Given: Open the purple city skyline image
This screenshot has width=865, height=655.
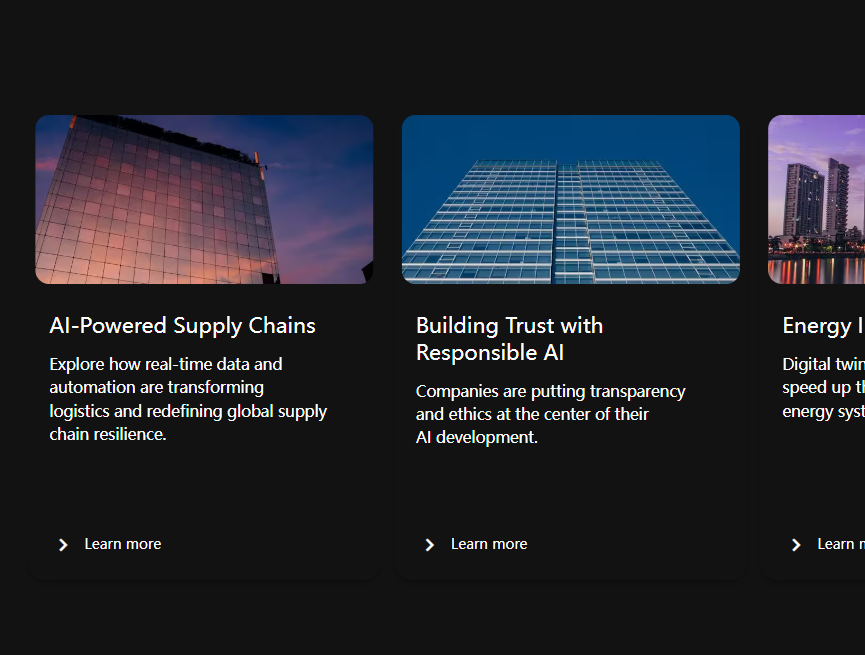Looking at the screenshot, I should pos(816,199).
